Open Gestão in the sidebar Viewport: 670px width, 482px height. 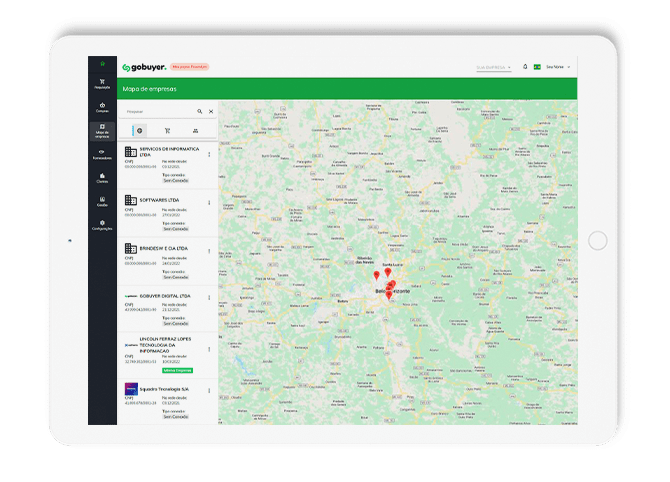102,201
